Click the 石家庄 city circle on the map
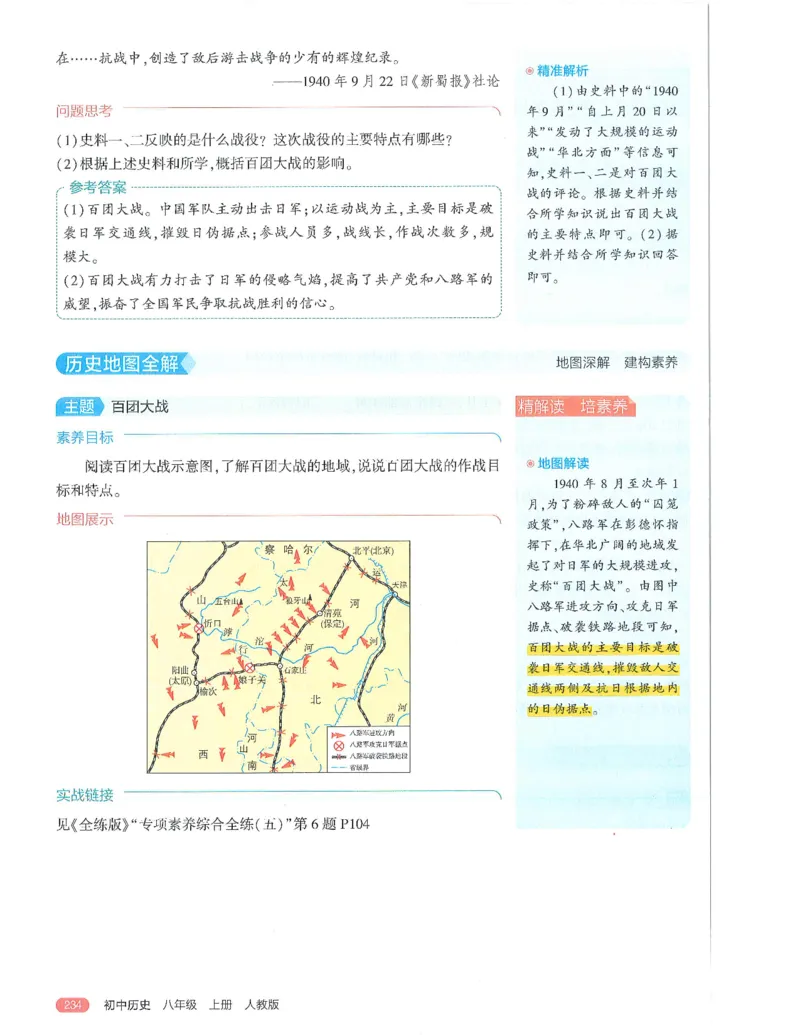 coord(280,666)
